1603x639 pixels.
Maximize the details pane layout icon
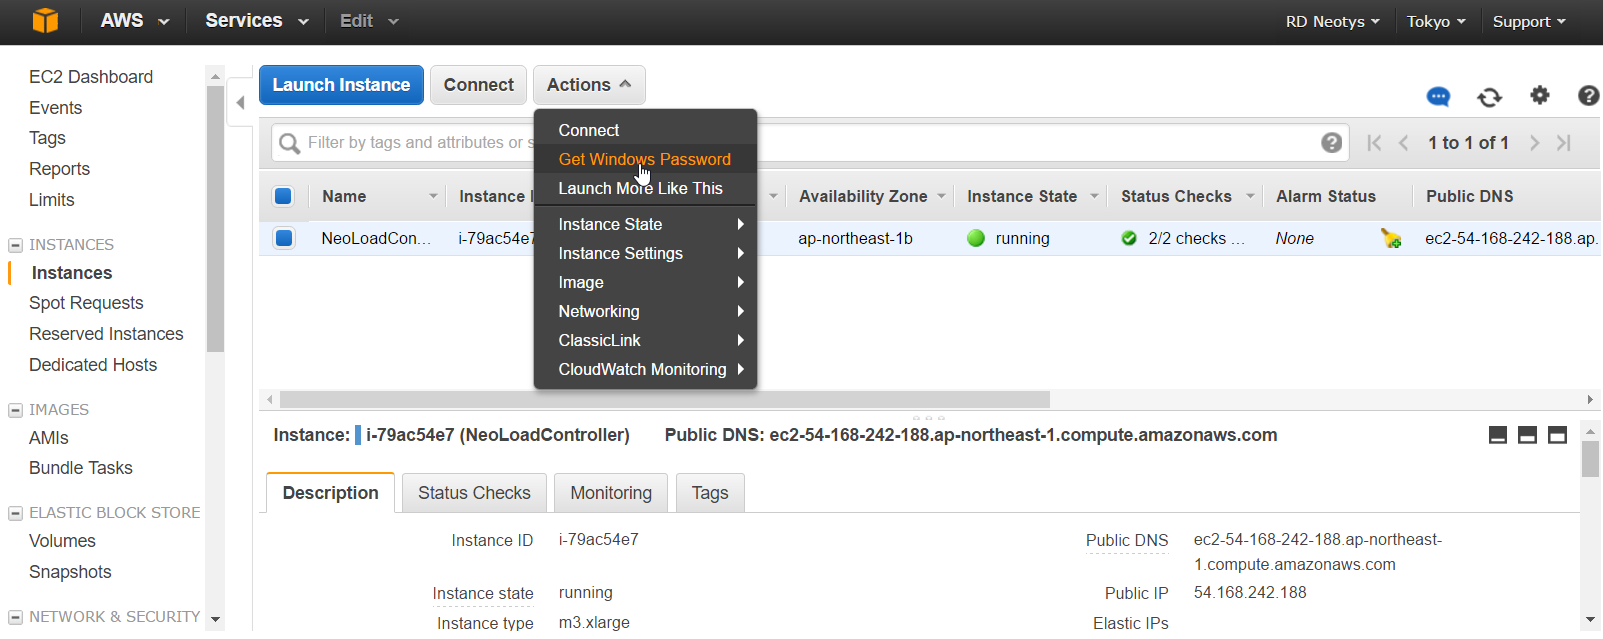[x=1557, y=435]
